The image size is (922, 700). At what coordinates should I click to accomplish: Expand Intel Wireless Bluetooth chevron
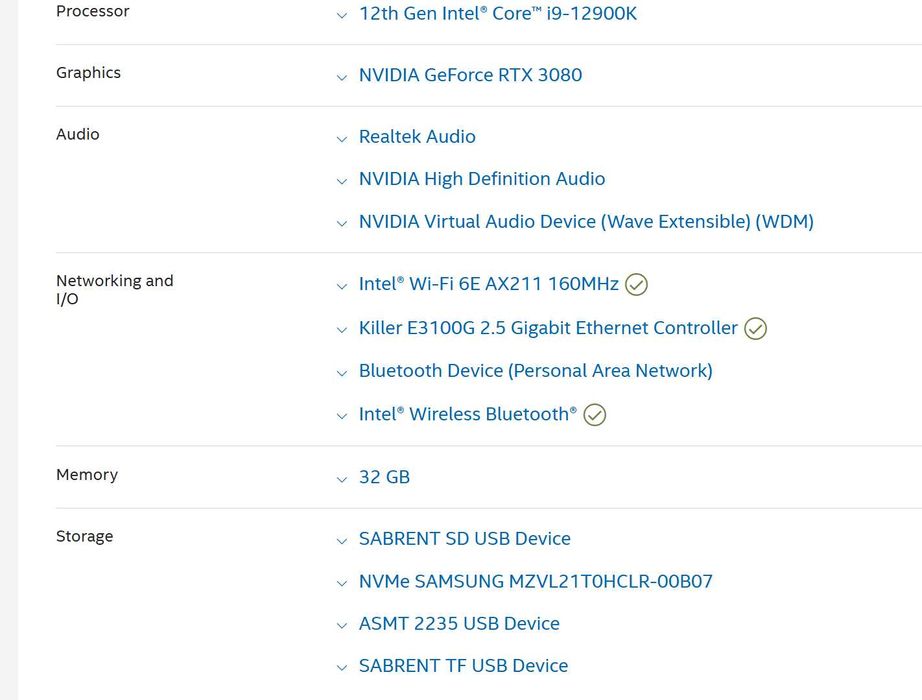pyautogui.click(x=342, y=417)
